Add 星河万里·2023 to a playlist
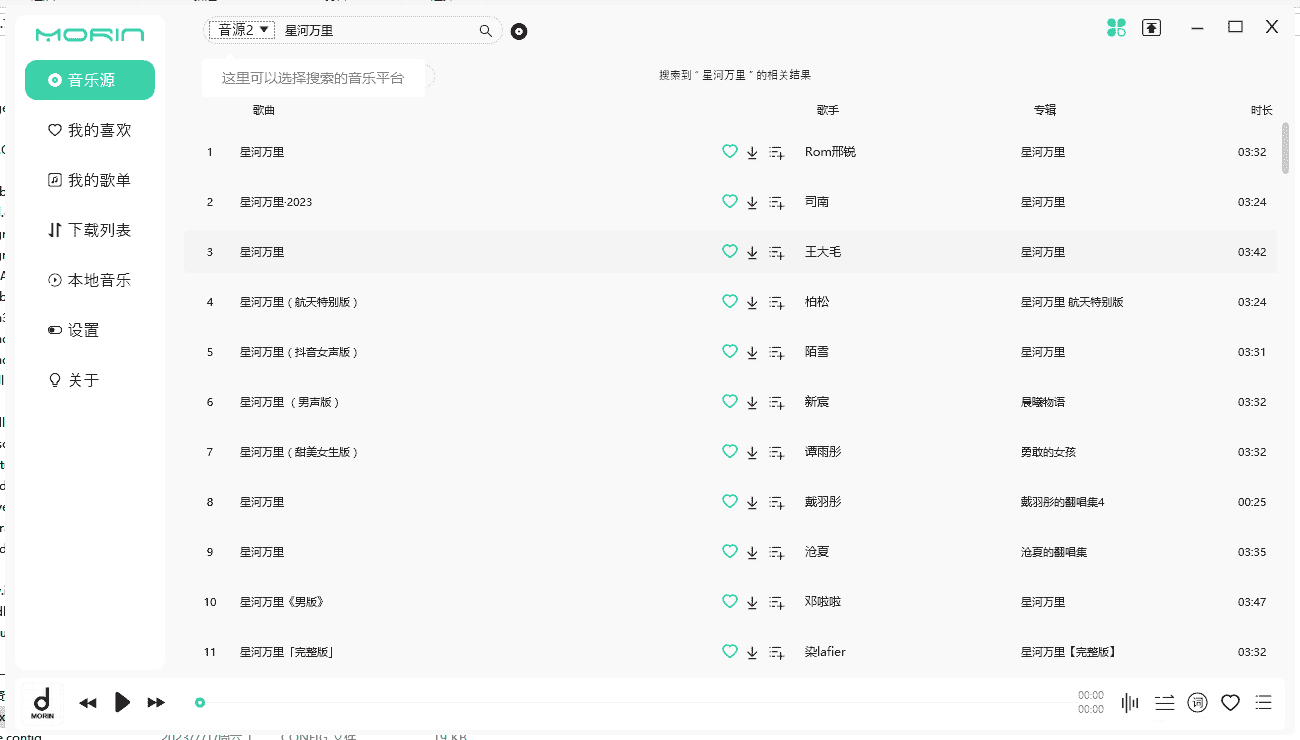1300x740 pixels. [x=776, y=202]
